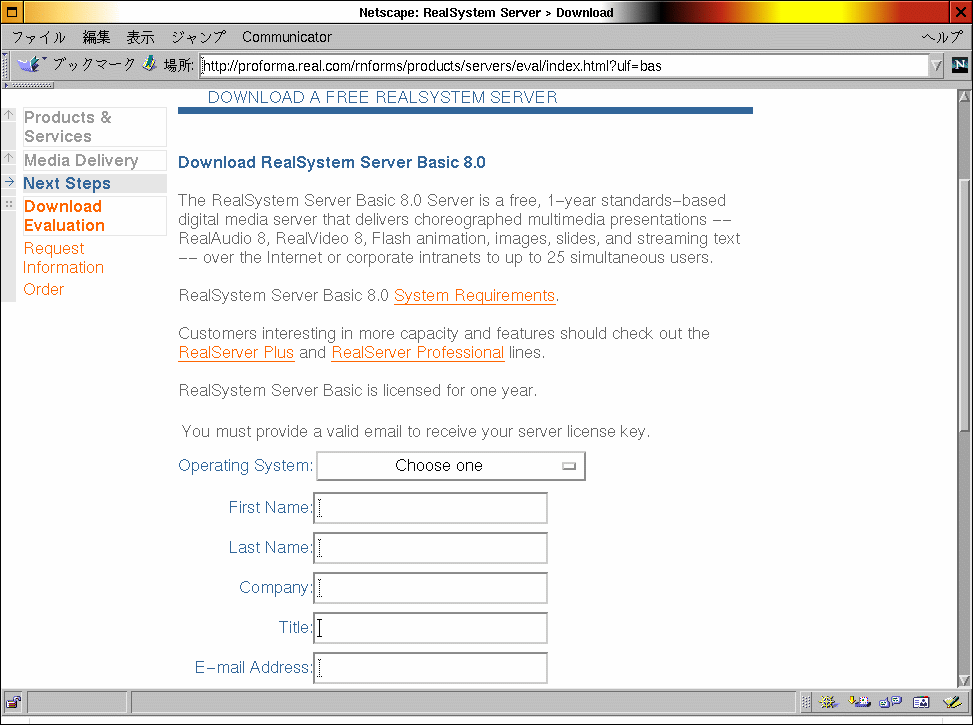
Task: Click the Netscape N logo icon
Action: (x=959, y=65)
